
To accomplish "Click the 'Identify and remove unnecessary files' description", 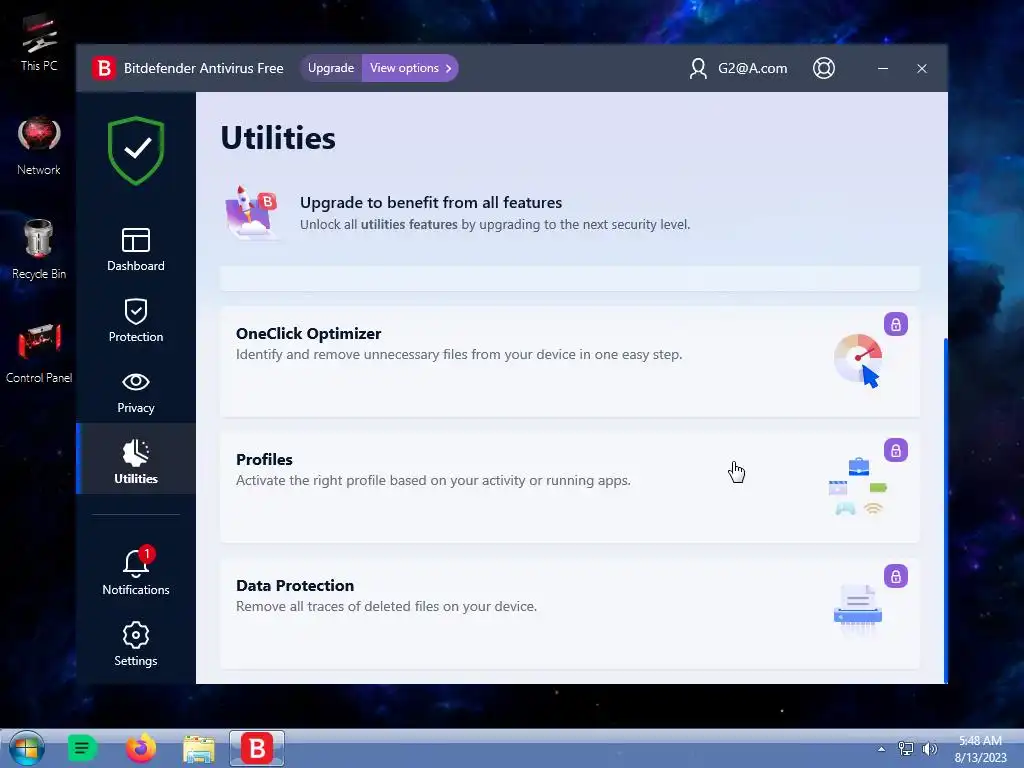I will pyautogui.click(x=458, y=355).
